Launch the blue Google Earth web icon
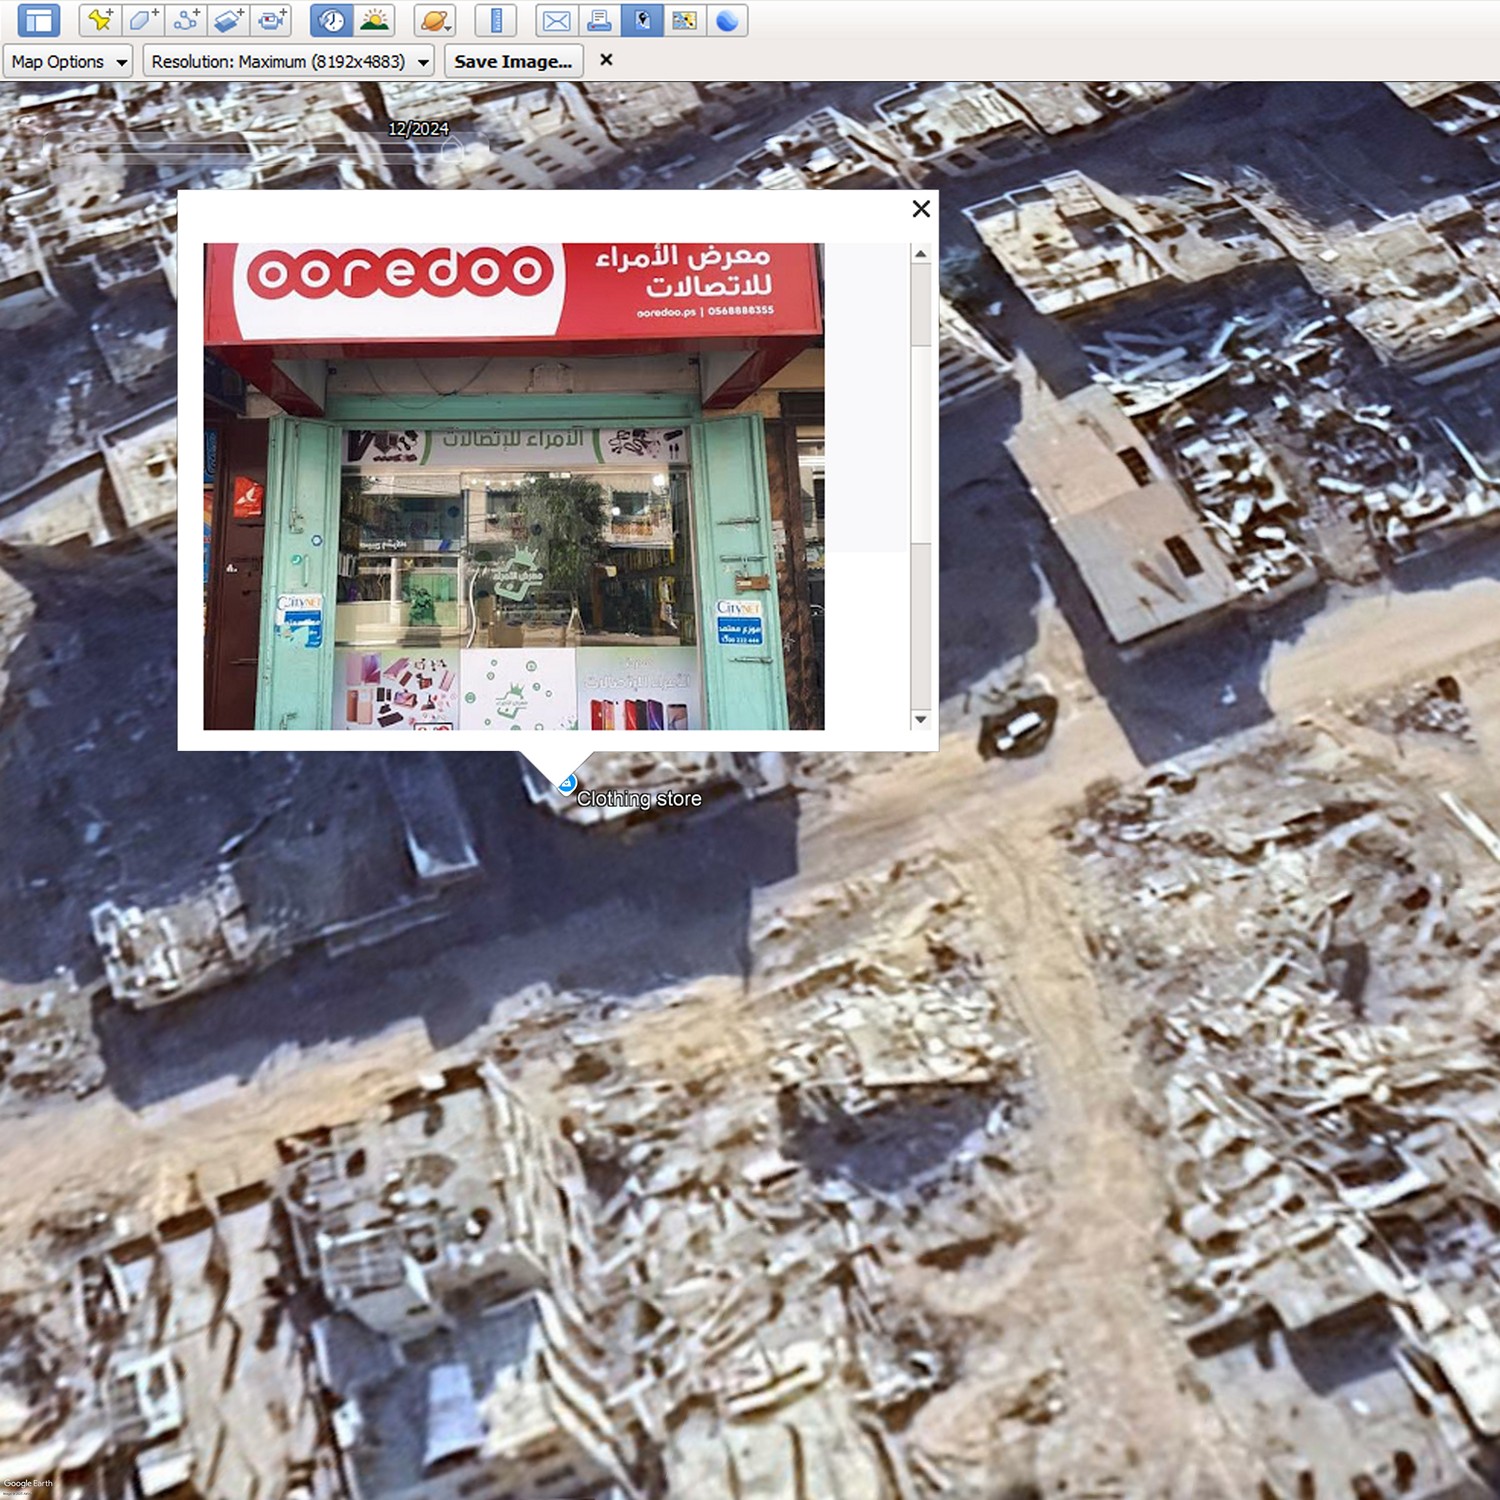This screenshot has width=1500, height=1500. pyautogui.click(x=728, y=20)
